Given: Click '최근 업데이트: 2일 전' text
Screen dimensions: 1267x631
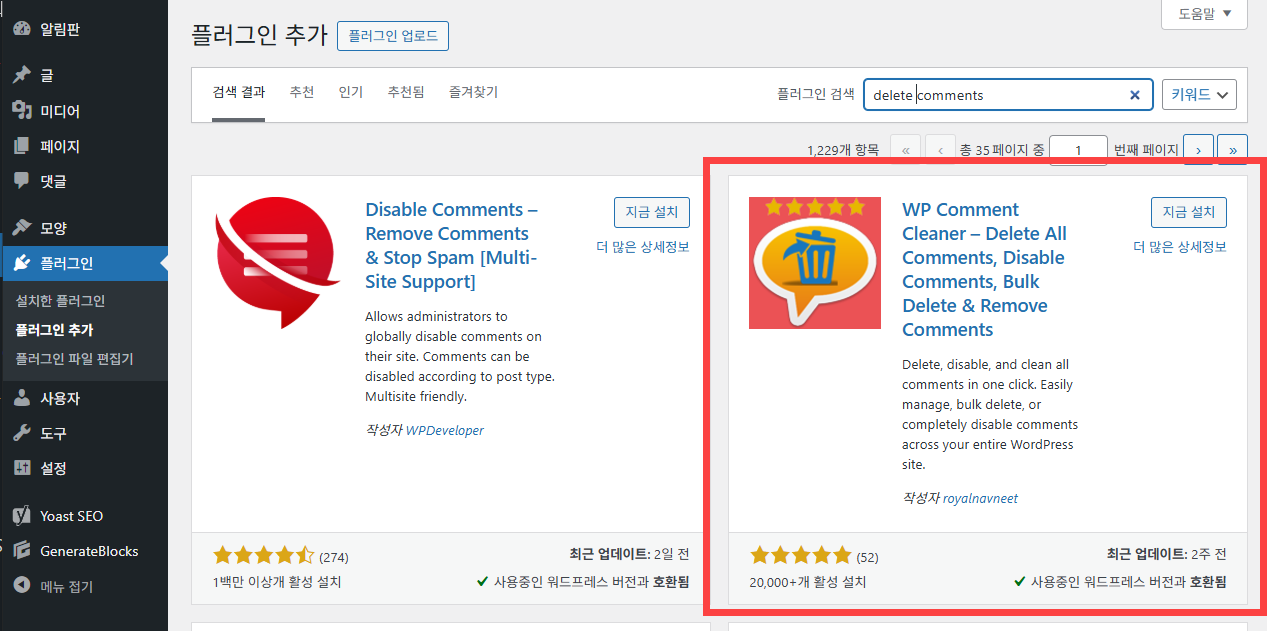Looking at the screenshot, I should (629, 555).
